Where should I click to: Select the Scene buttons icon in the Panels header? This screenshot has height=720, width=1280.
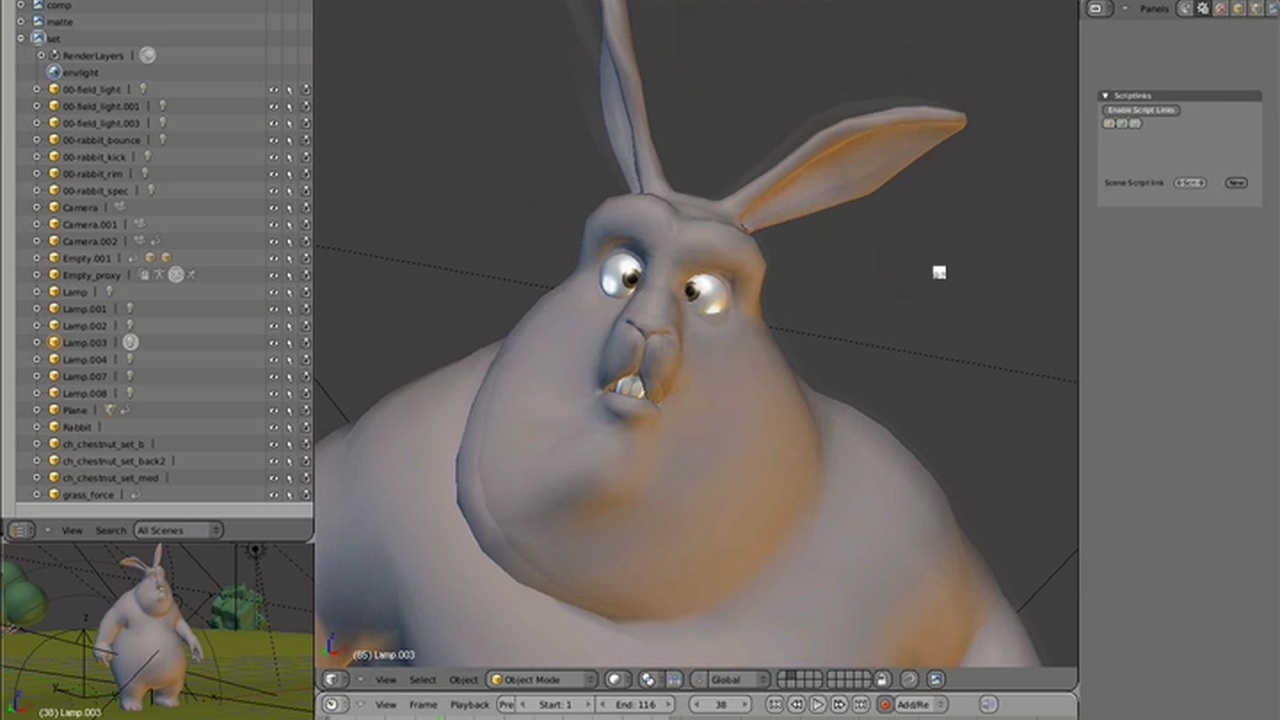pos(1272,8)
